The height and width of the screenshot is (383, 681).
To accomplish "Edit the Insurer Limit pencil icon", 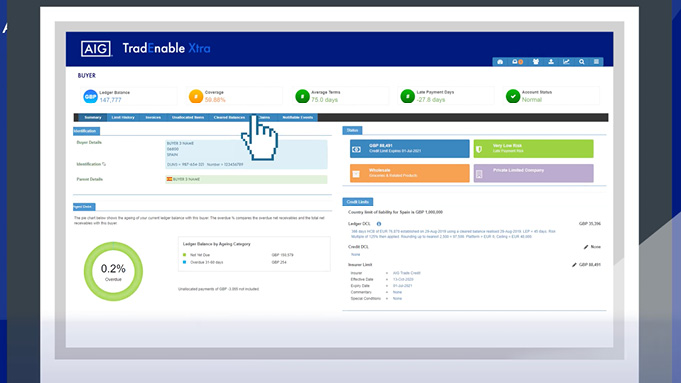I will (x=574, y=264).
